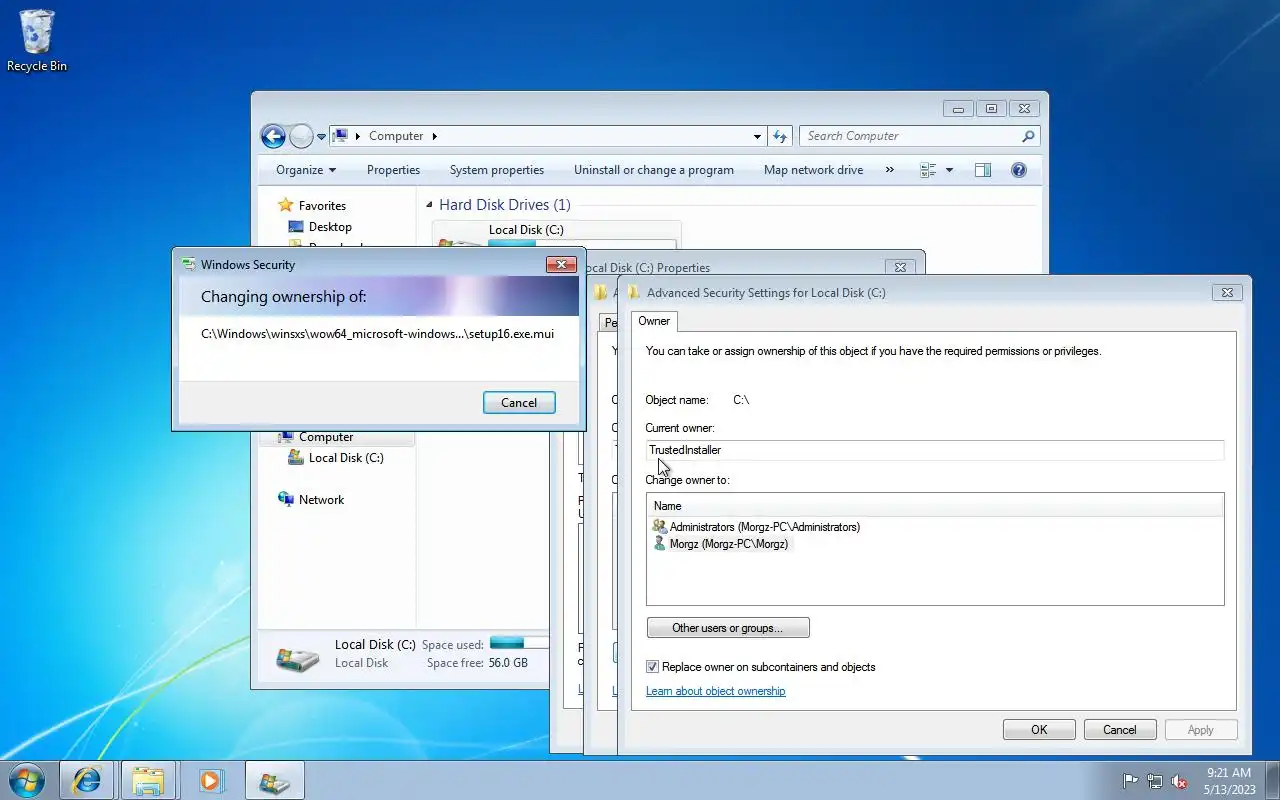
Task: Select Morgz (Morgz-PC\Morgz) as owner
Action: (x=729, y=544)
